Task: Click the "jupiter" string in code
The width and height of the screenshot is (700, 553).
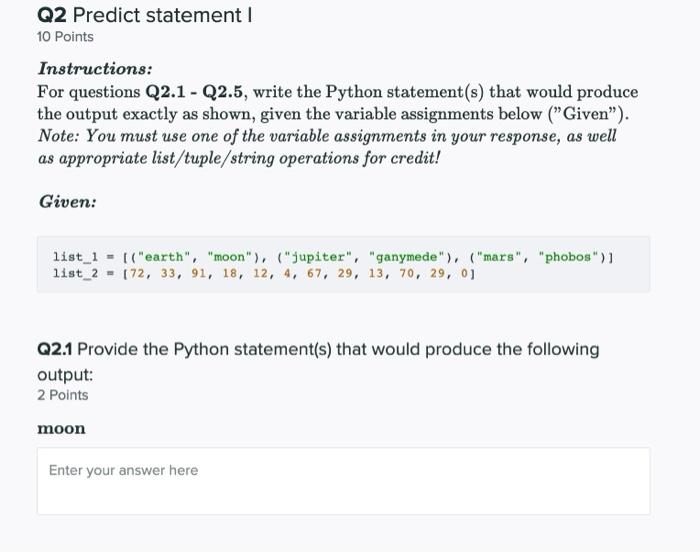Action: pyautogui.click(x=318, y=257)
